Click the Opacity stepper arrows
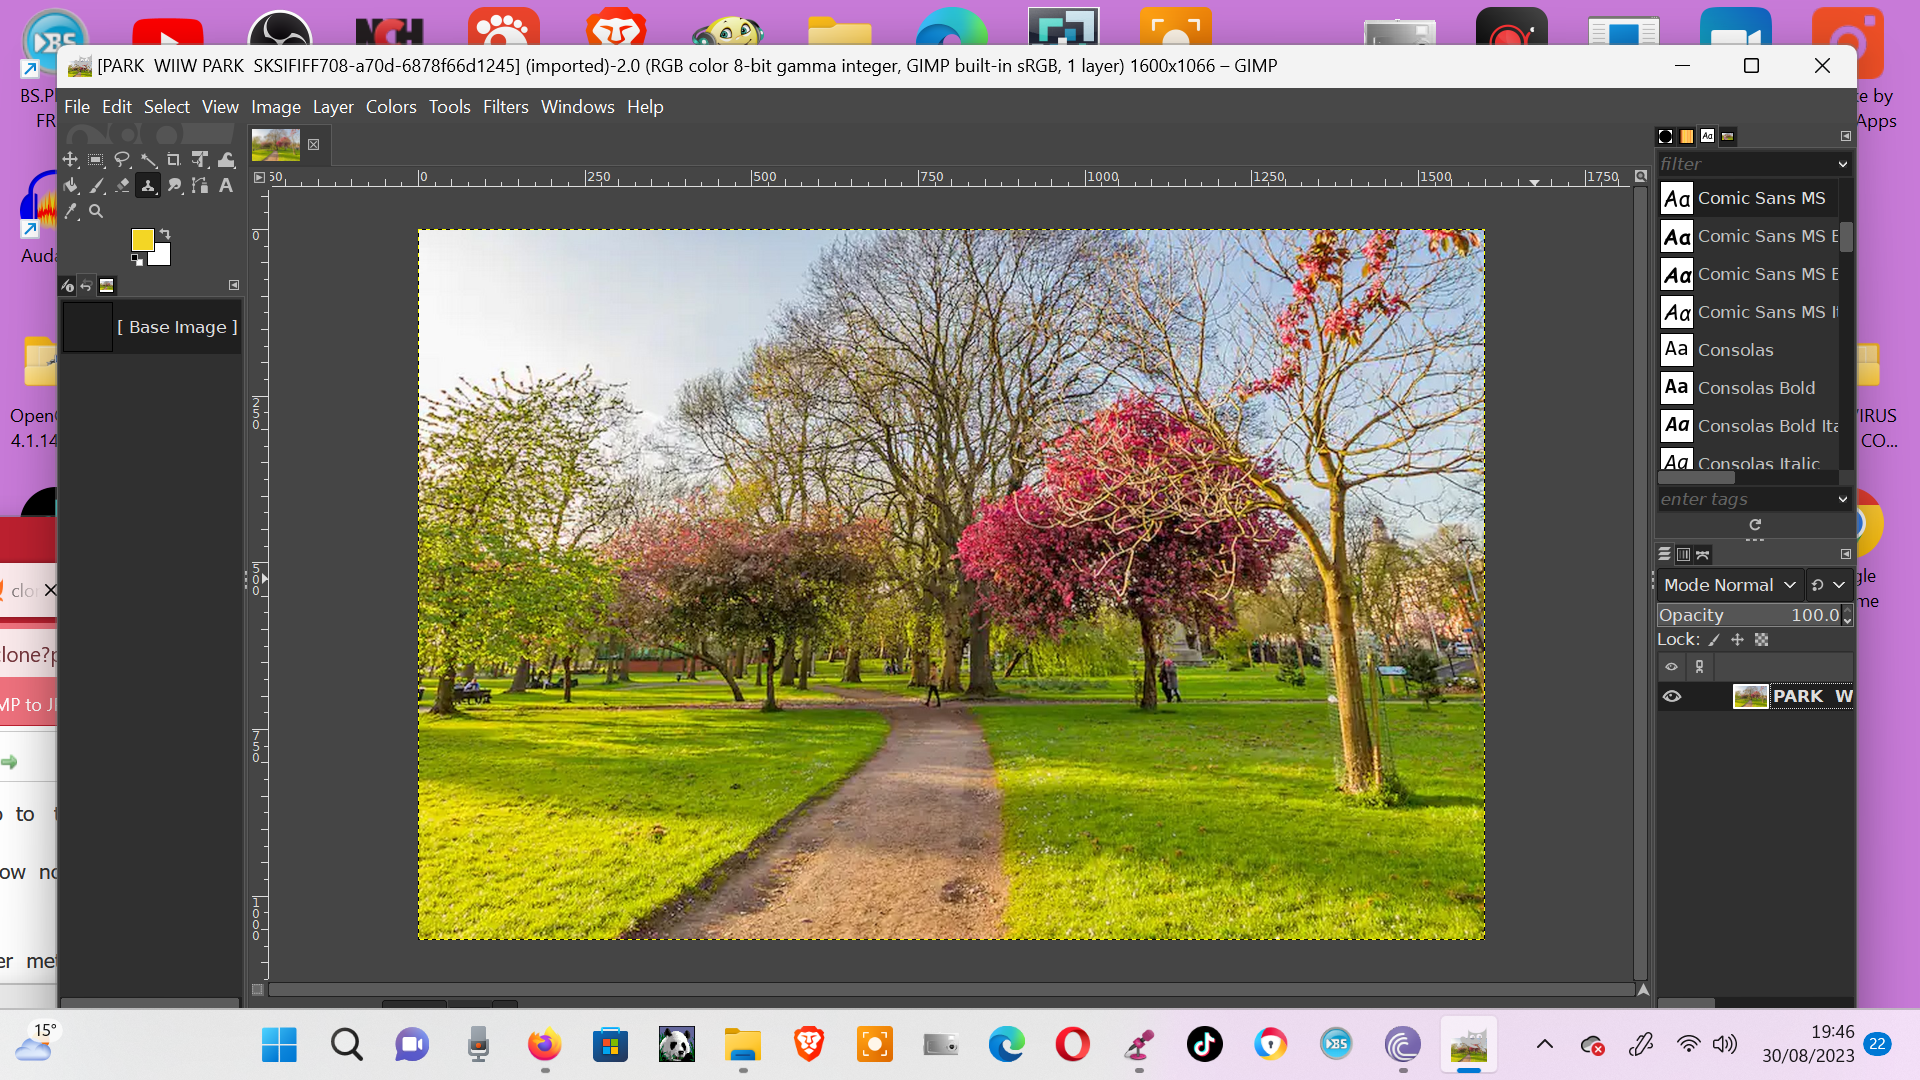 1847,615
